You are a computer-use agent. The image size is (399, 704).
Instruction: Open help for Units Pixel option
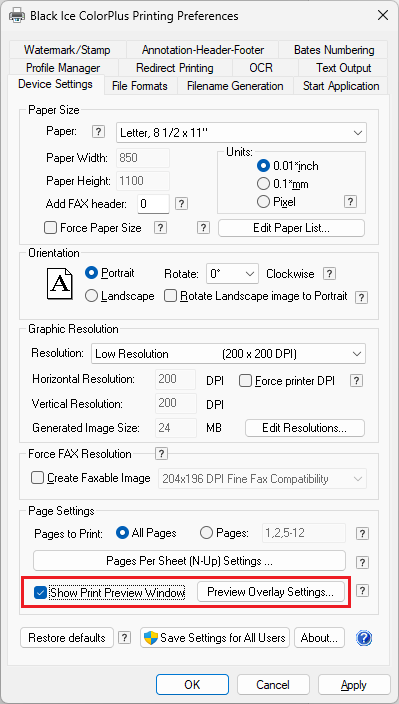[350, 202]
